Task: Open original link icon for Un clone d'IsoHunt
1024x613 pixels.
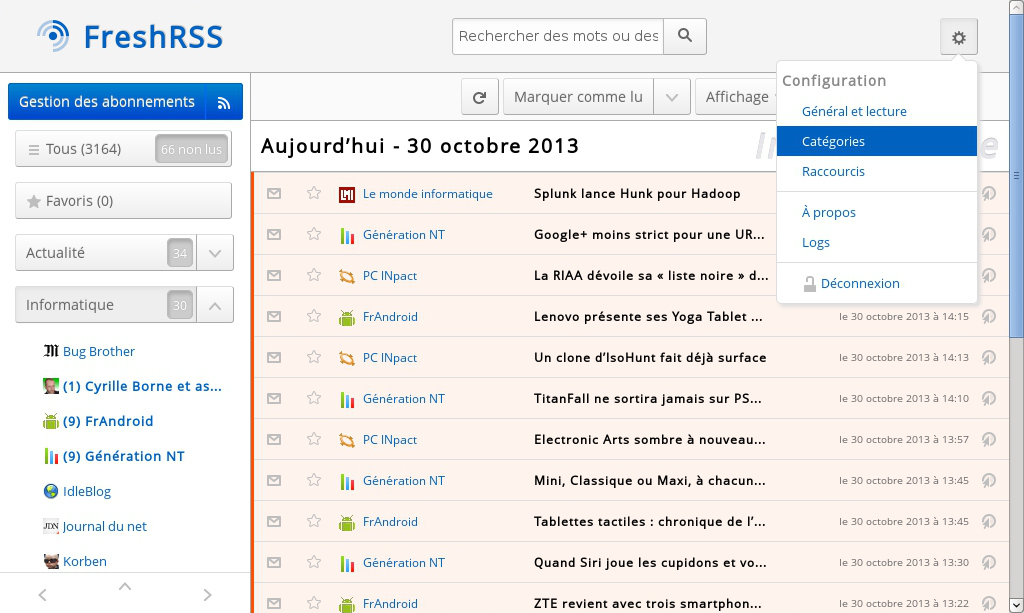Action: [x=989, y=358]
